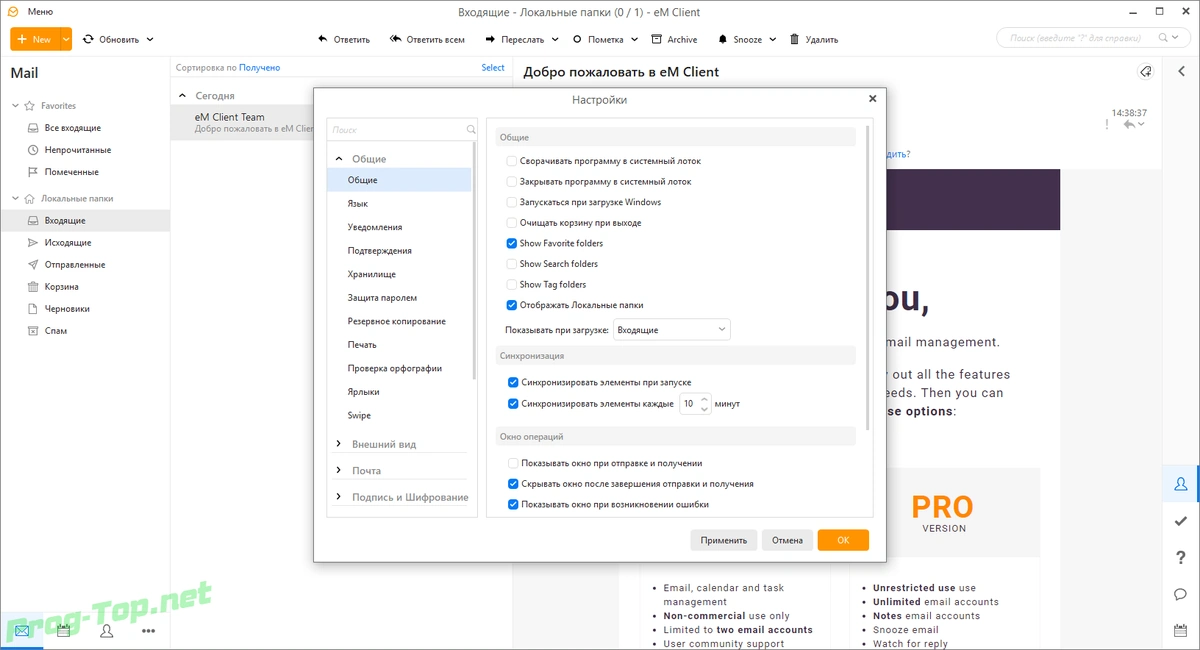Collapse the Favorites folder group
The image size is (1200, 650).
coord(16,106)
